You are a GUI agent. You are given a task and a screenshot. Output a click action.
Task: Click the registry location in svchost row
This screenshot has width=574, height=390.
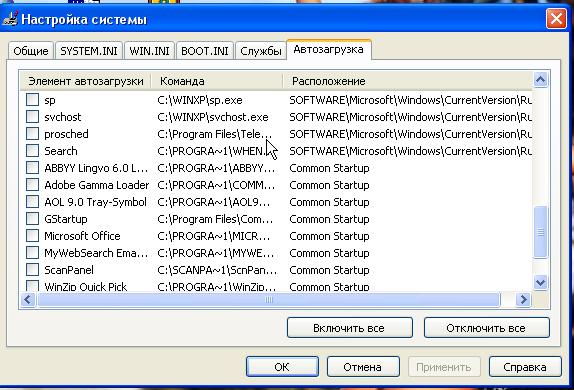[410, 117]
